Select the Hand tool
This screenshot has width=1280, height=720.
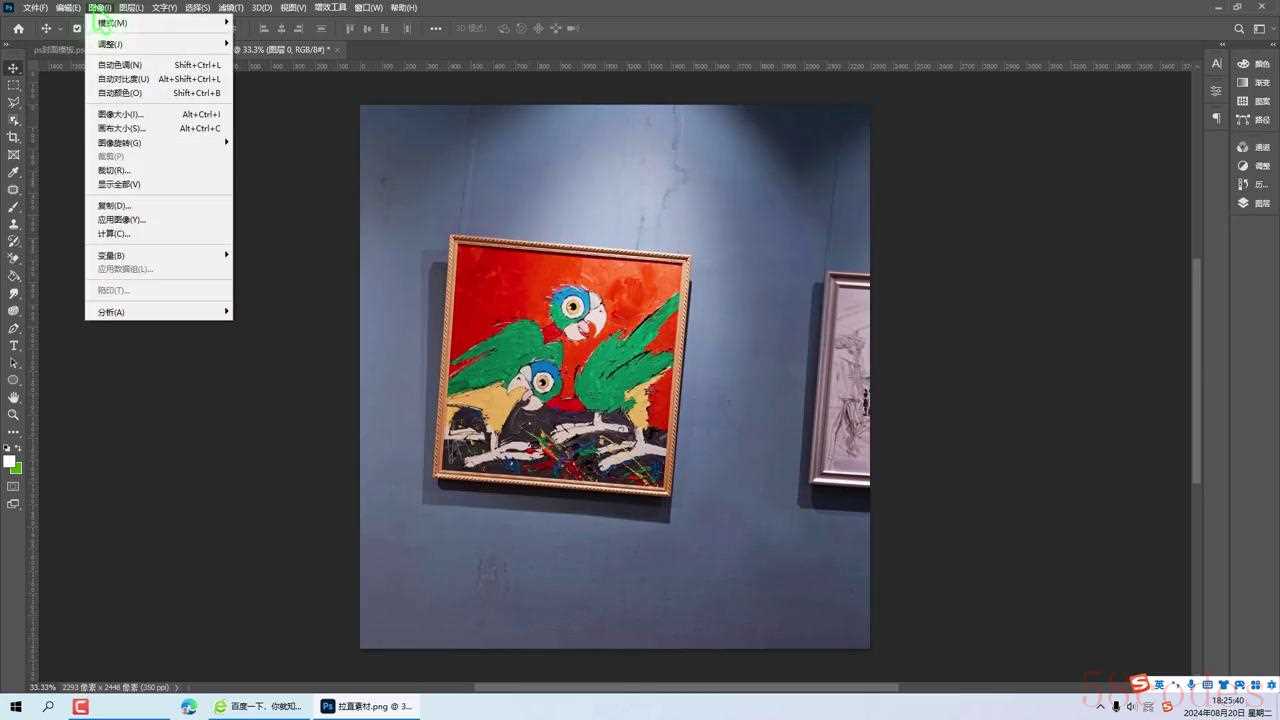tap(13, 397)
